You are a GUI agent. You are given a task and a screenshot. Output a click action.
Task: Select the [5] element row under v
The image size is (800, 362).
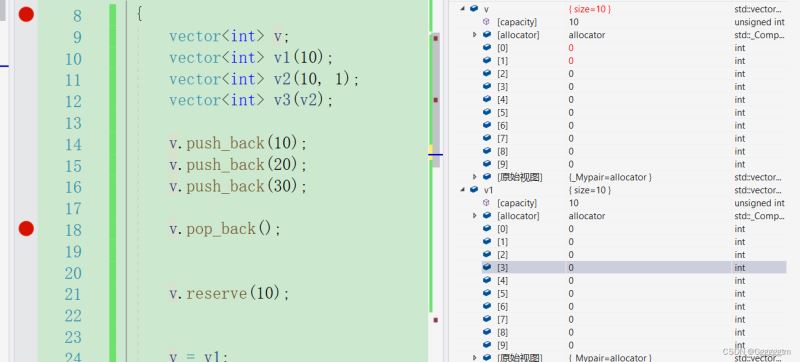(x=634, y=113)
